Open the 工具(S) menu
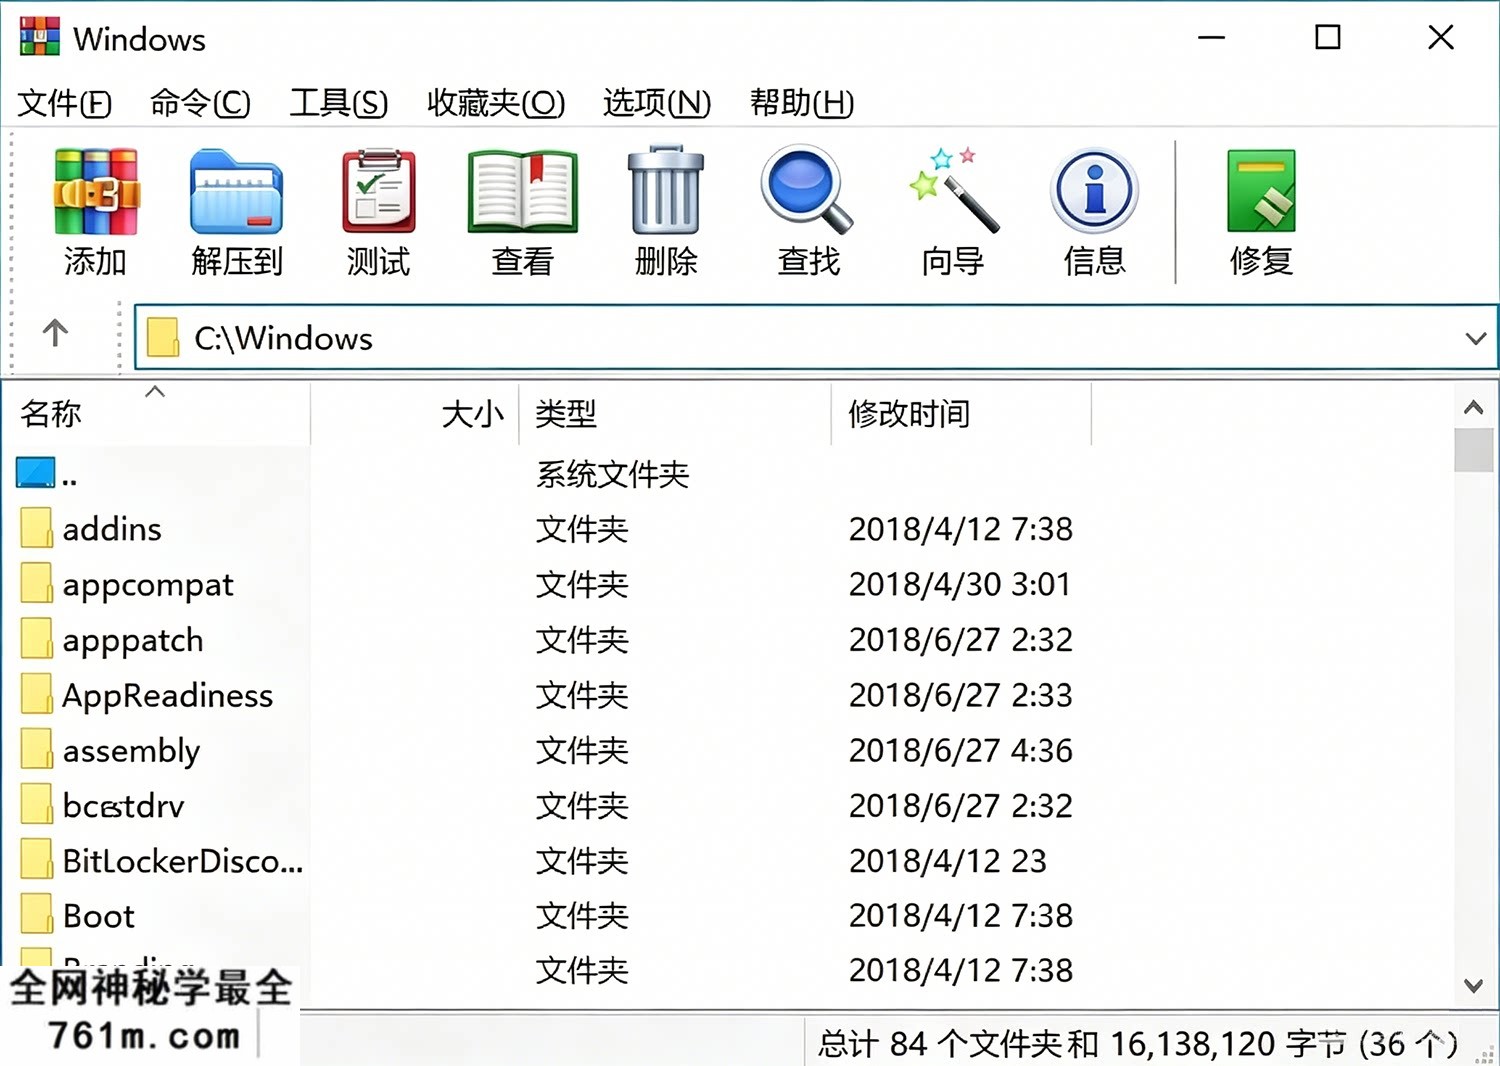The height and width of the screenshot is (1066, 1500). [x=339, y=102]
